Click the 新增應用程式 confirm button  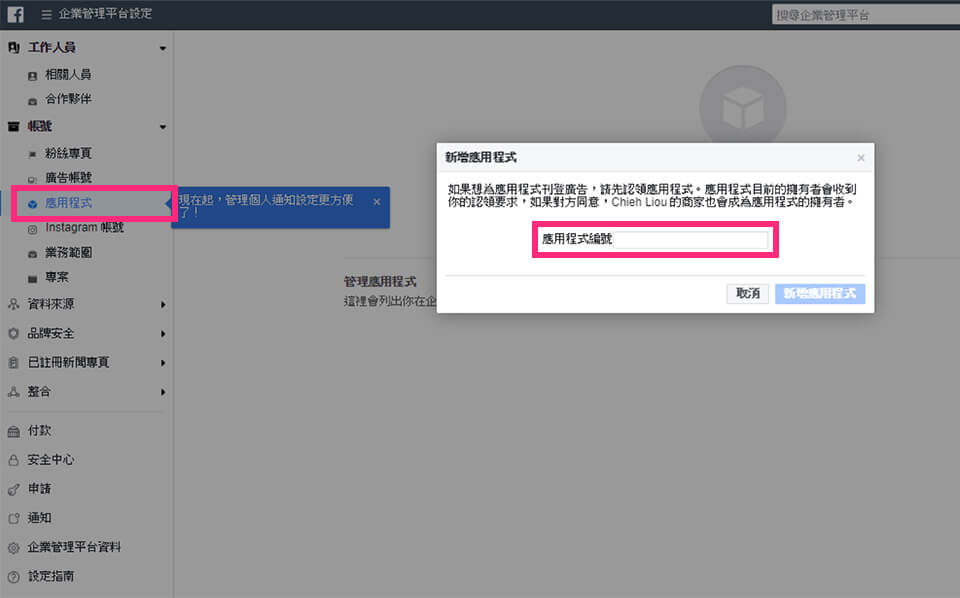tap(819, 294)
